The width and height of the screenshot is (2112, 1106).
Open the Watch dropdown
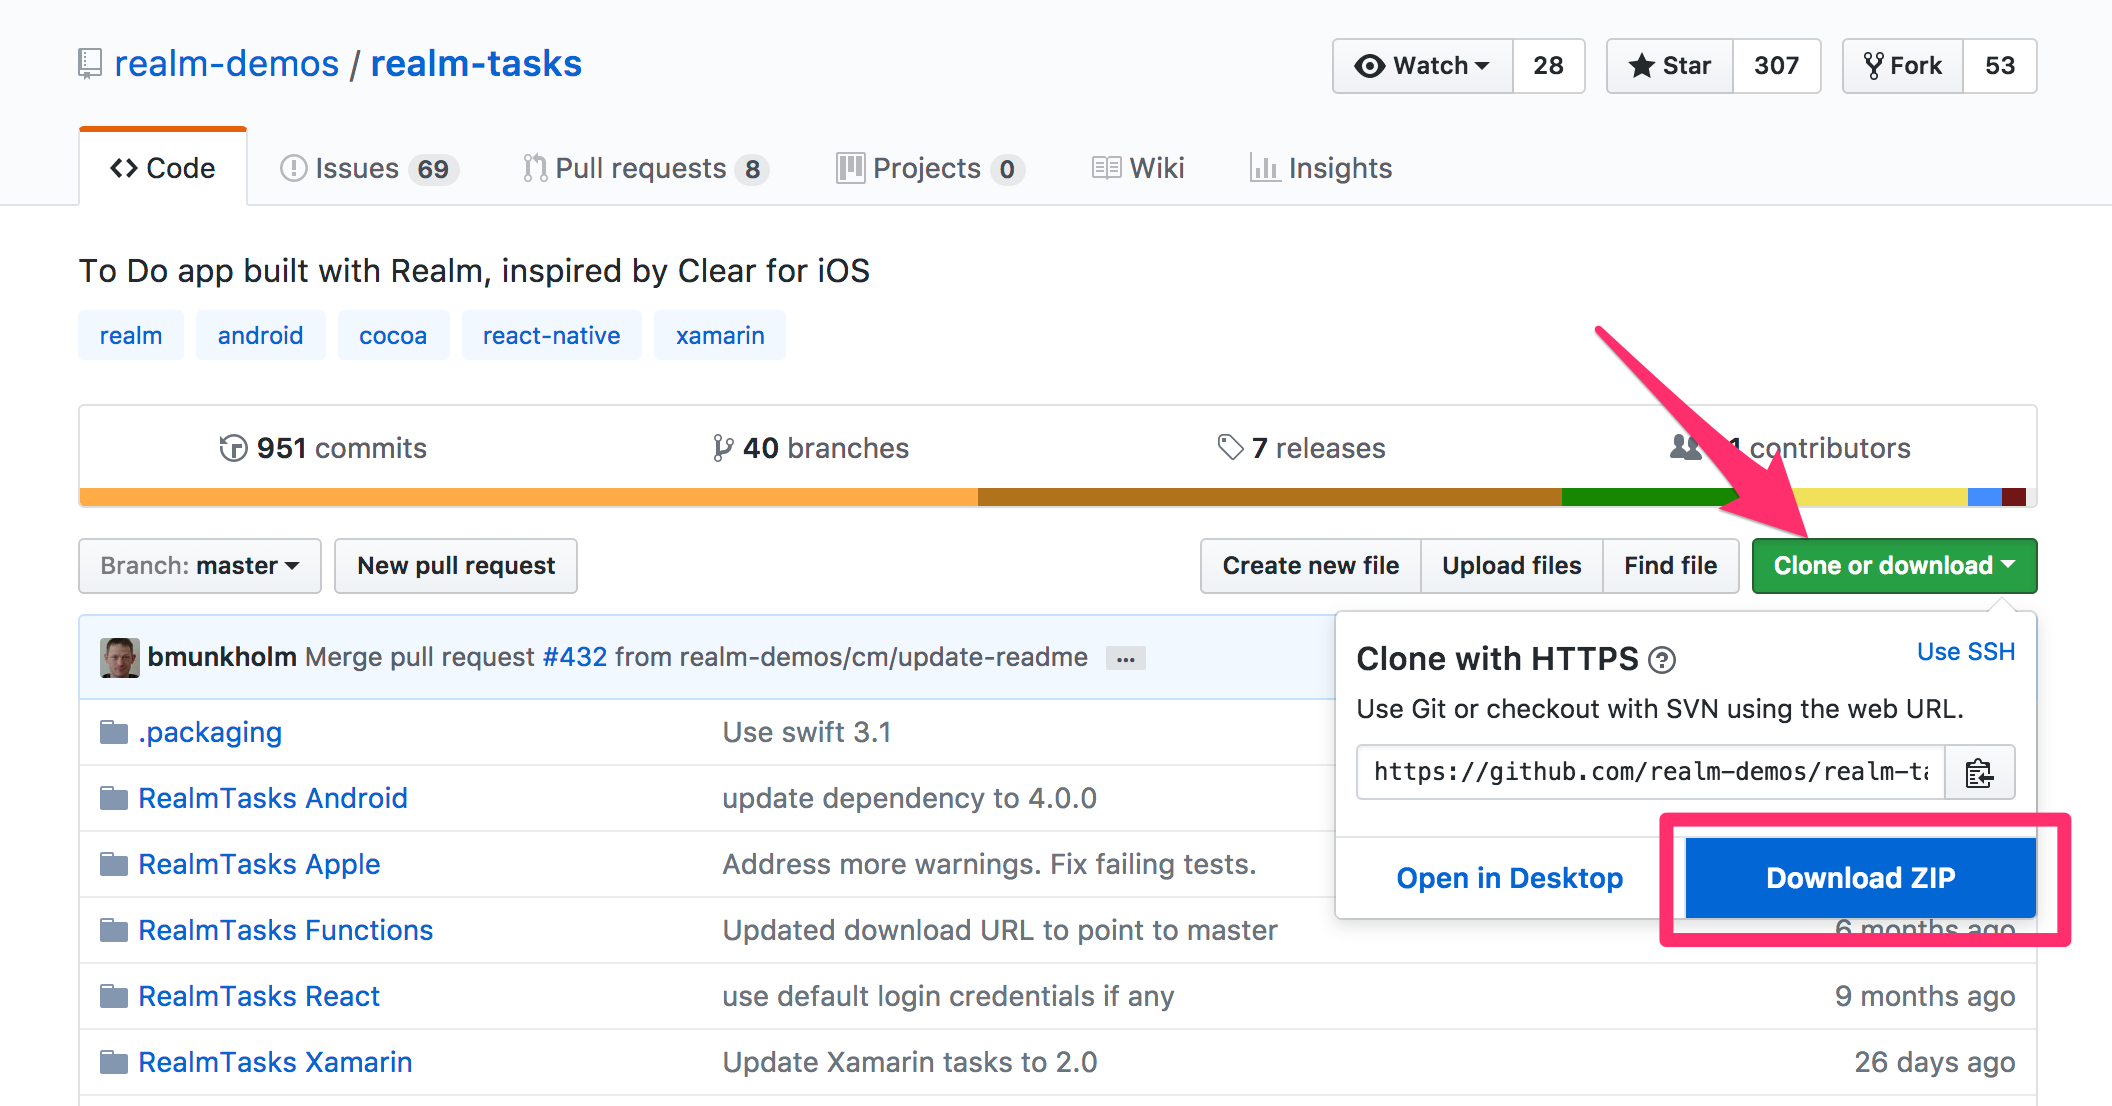(x=1422, y=66)
